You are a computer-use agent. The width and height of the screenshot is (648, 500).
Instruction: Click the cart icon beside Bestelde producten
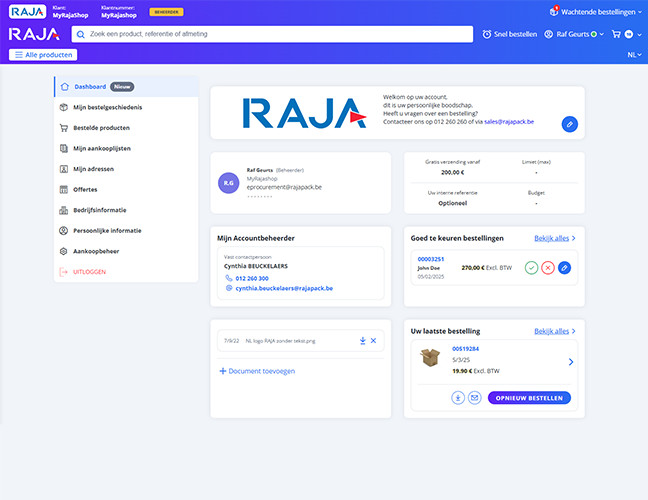[64, 128]
